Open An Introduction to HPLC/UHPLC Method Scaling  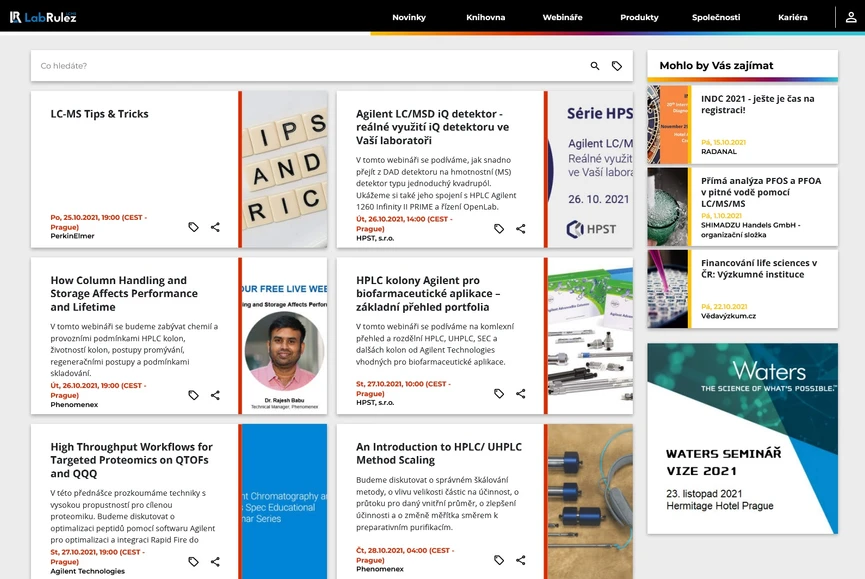click(x=439, y=453)
